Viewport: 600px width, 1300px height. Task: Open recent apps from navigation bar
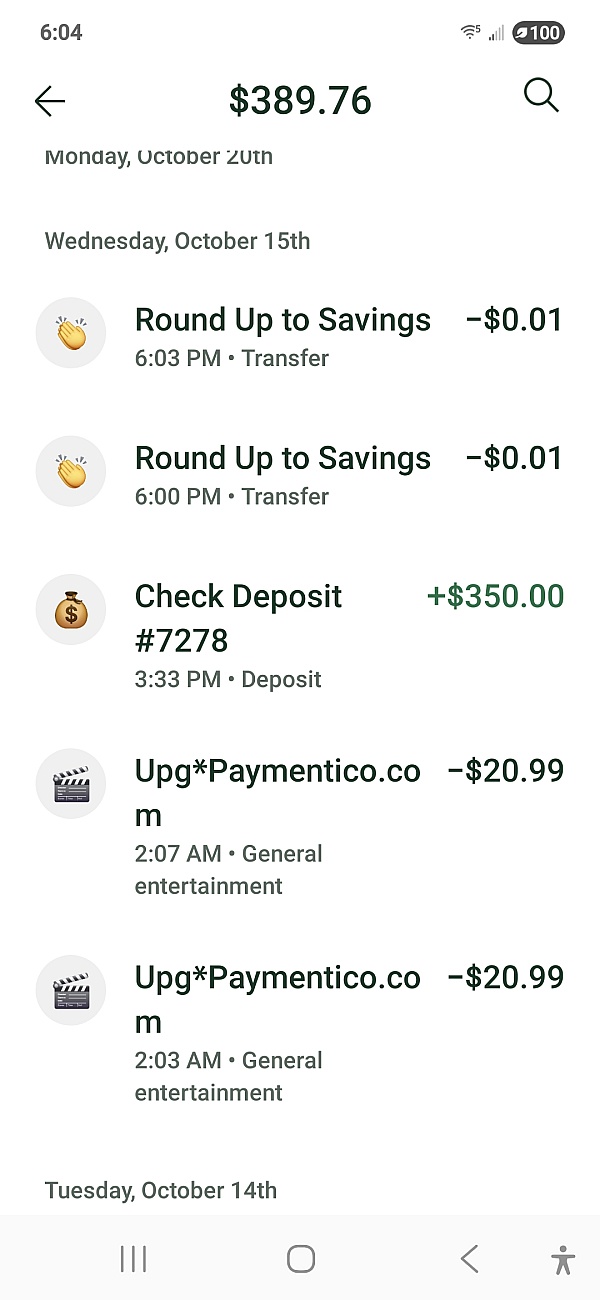[x=133, y=1259]
